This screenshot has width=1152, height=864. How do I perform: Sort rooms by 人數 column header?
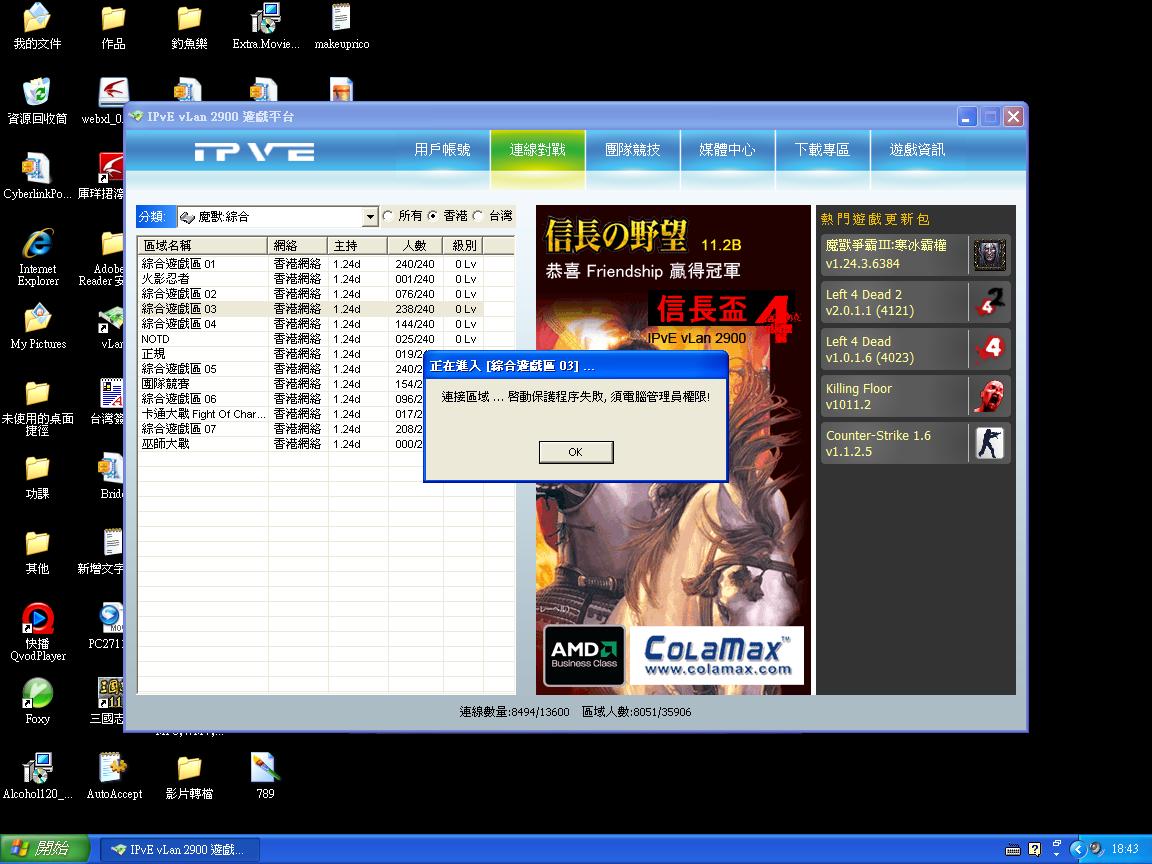tap(415, 245)
